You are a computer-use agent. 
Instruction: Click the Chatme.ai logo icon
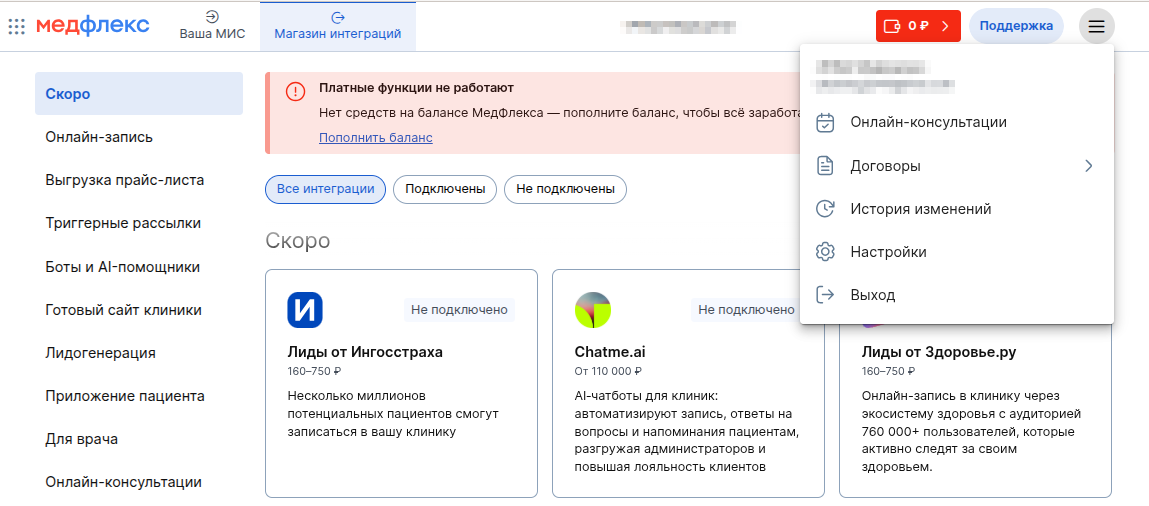tap(592, 310)
